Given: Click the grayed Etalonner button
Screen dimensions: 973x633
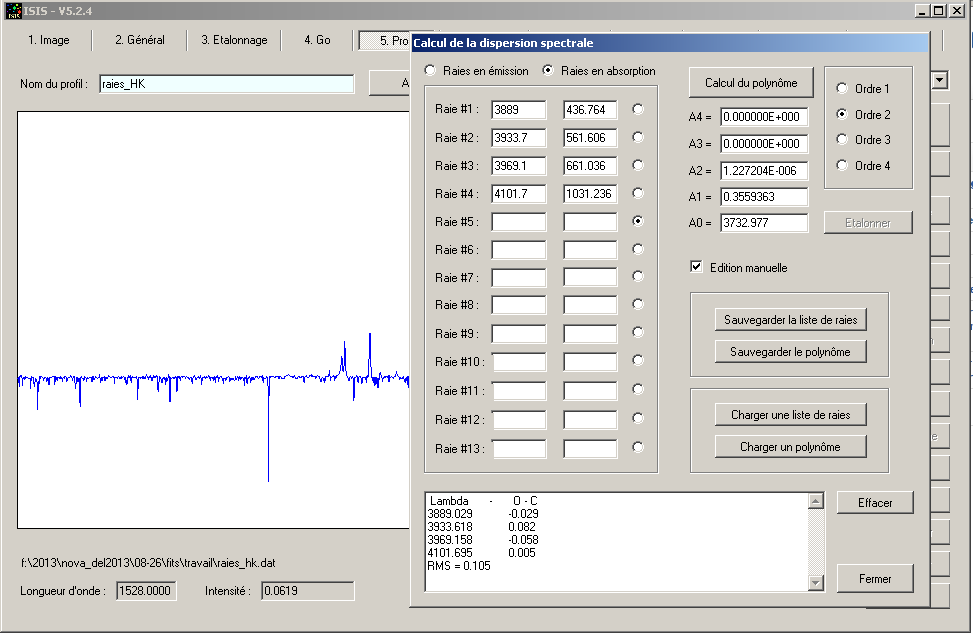Looking at the screenshot, I should coord(867,222).
